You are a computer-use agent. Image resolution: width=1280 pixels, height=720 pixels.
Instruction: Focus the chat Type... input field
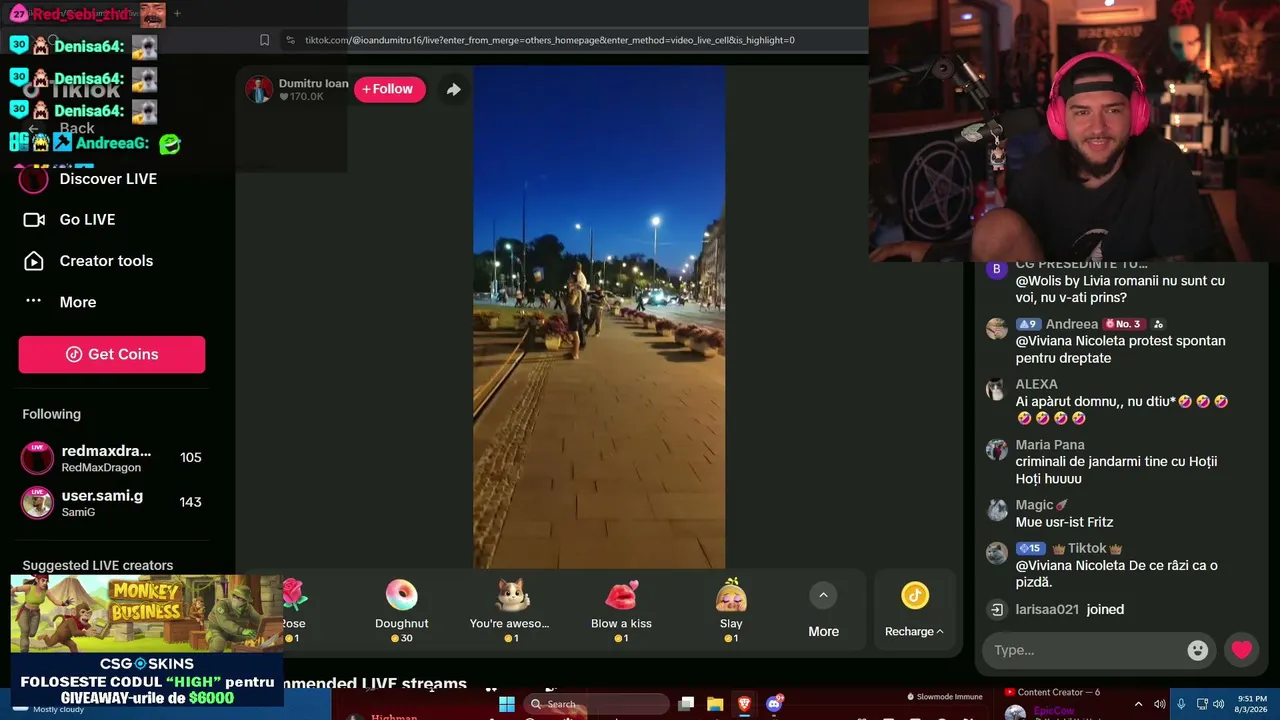pos(1086,650)
